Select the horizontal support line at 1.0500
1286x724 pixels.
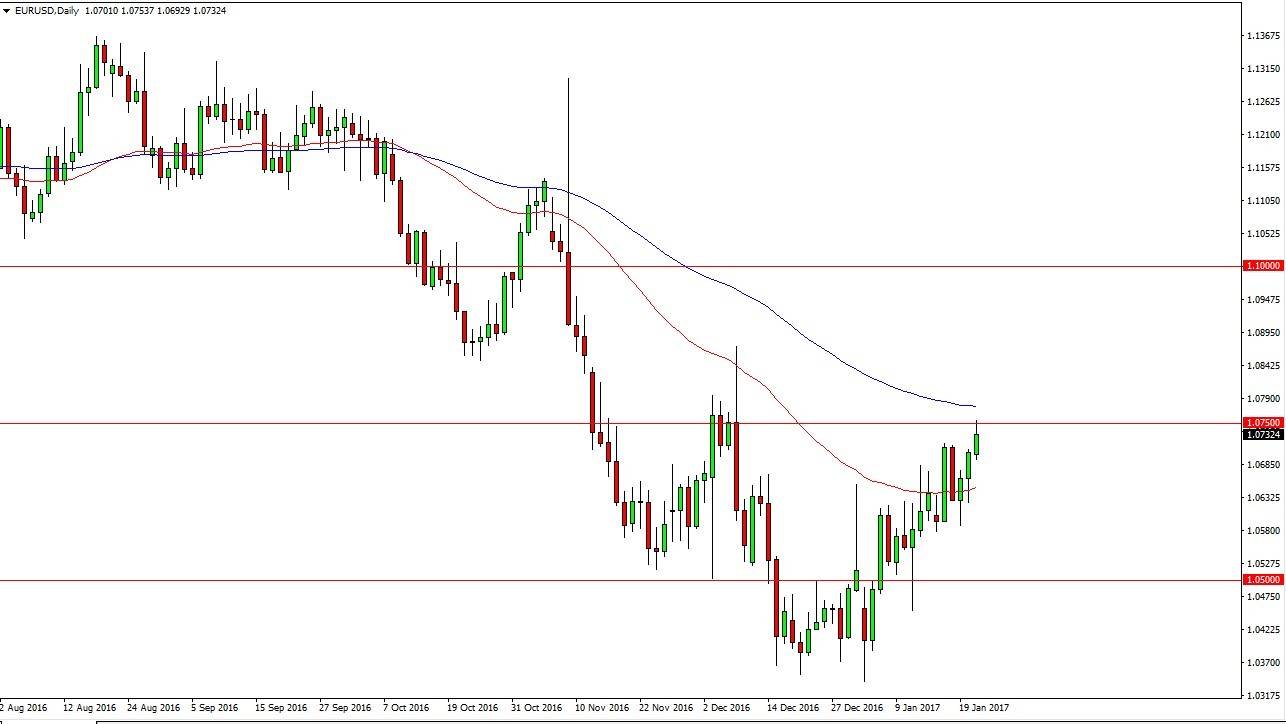pyautogui.click(x=400, y=580)
